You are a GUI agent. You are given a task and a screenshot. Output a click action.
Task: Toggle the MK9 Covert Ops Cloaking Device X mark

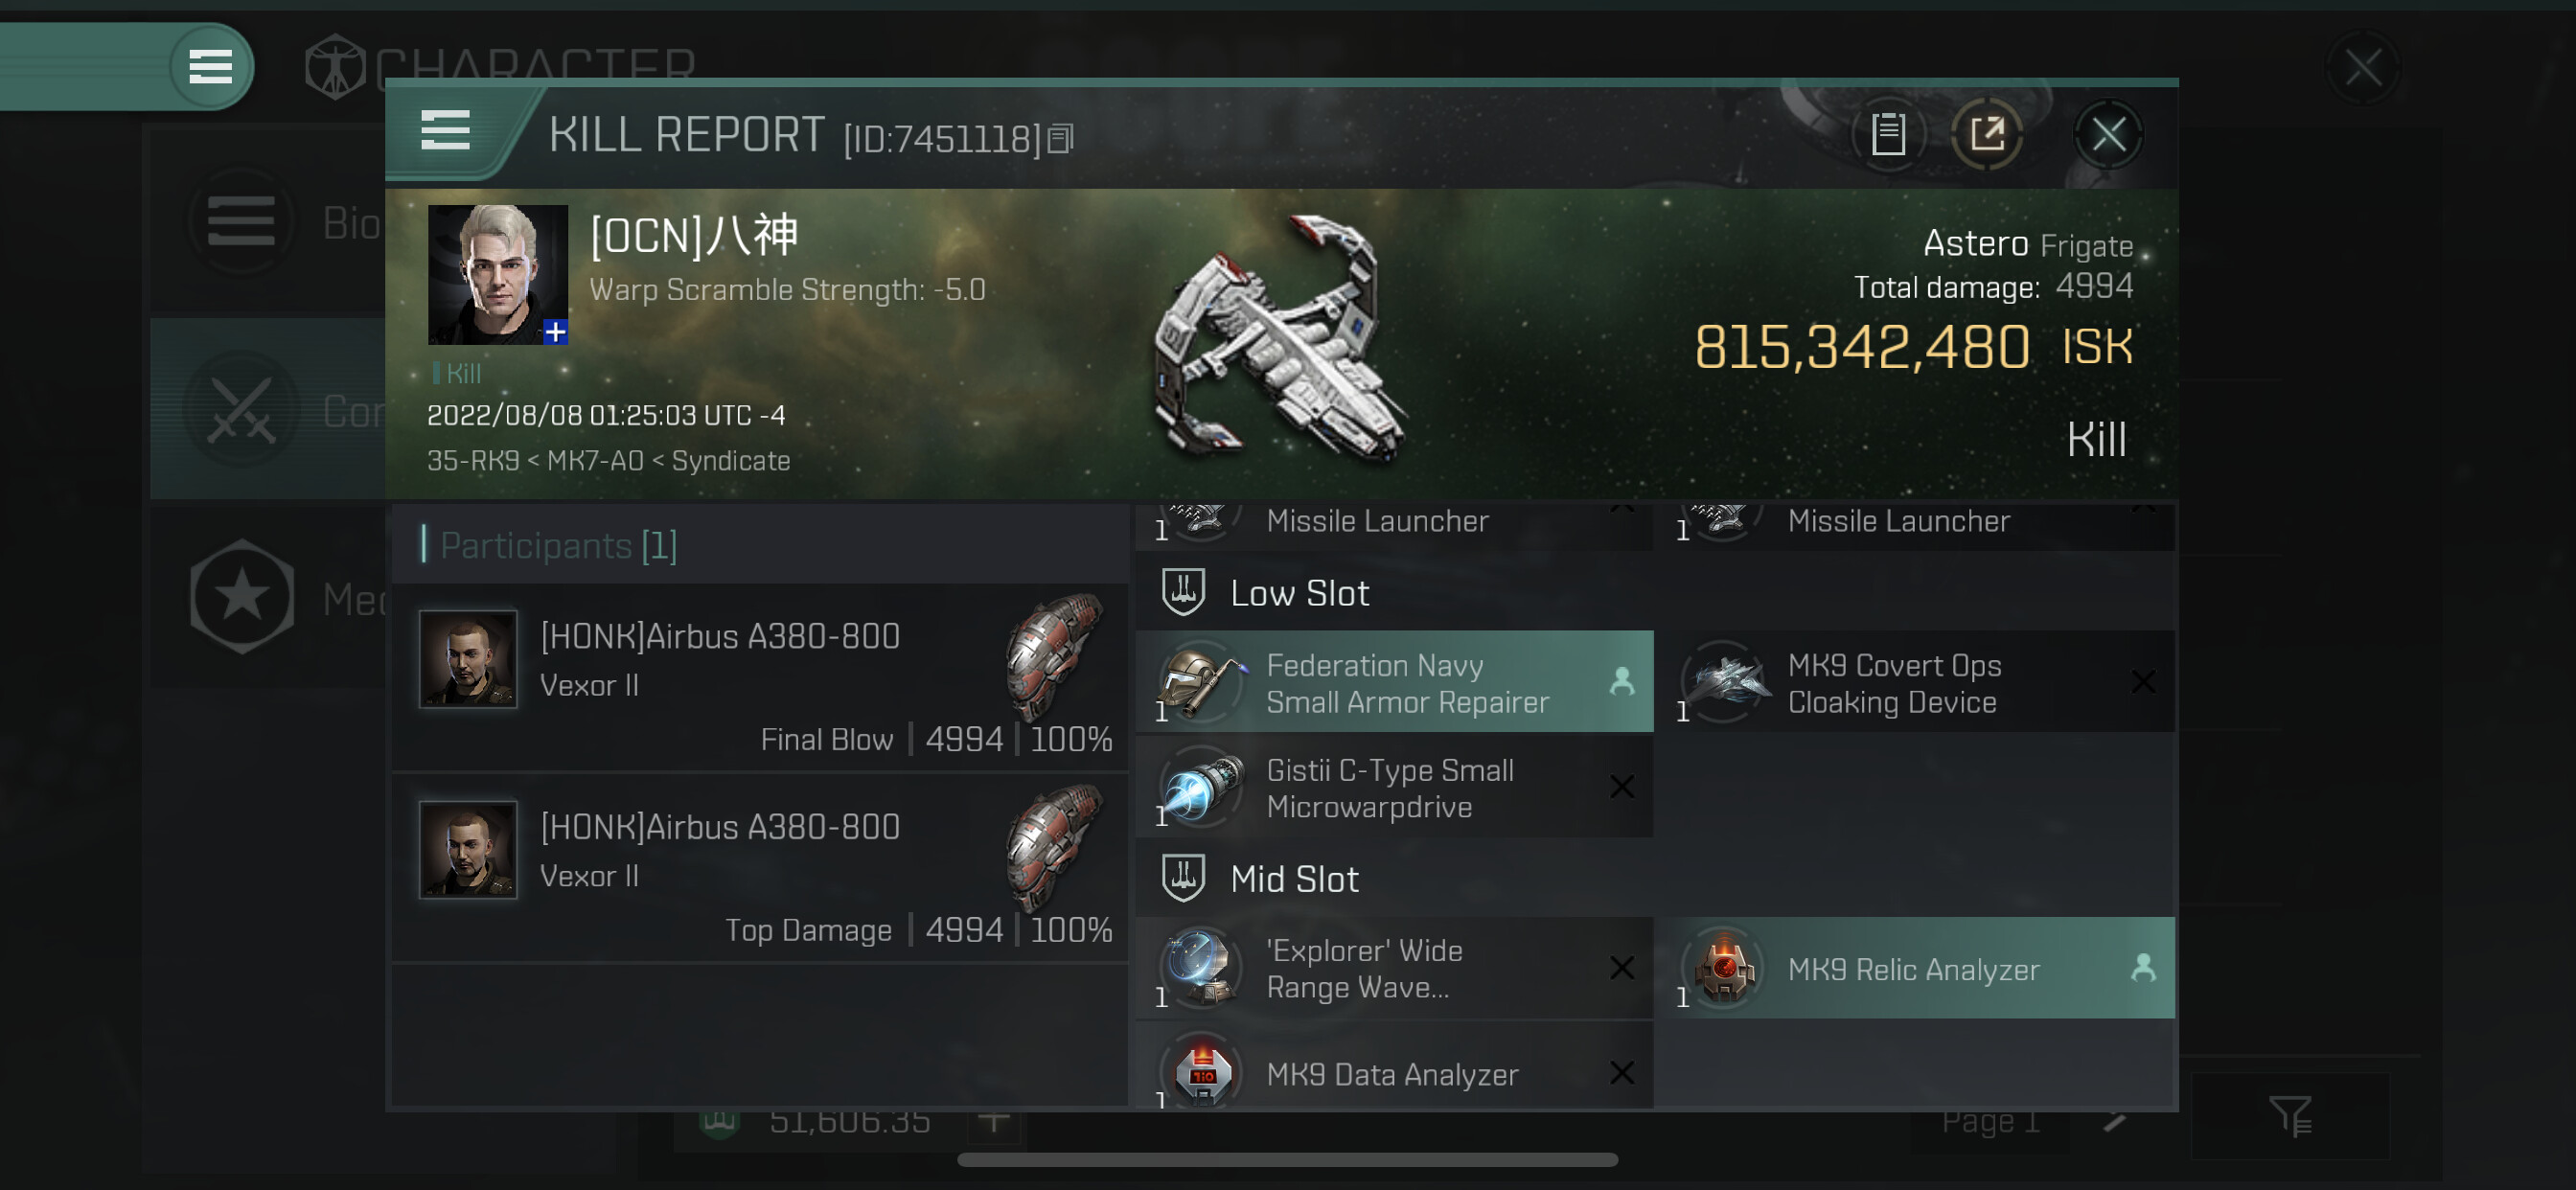(2142, 682)
